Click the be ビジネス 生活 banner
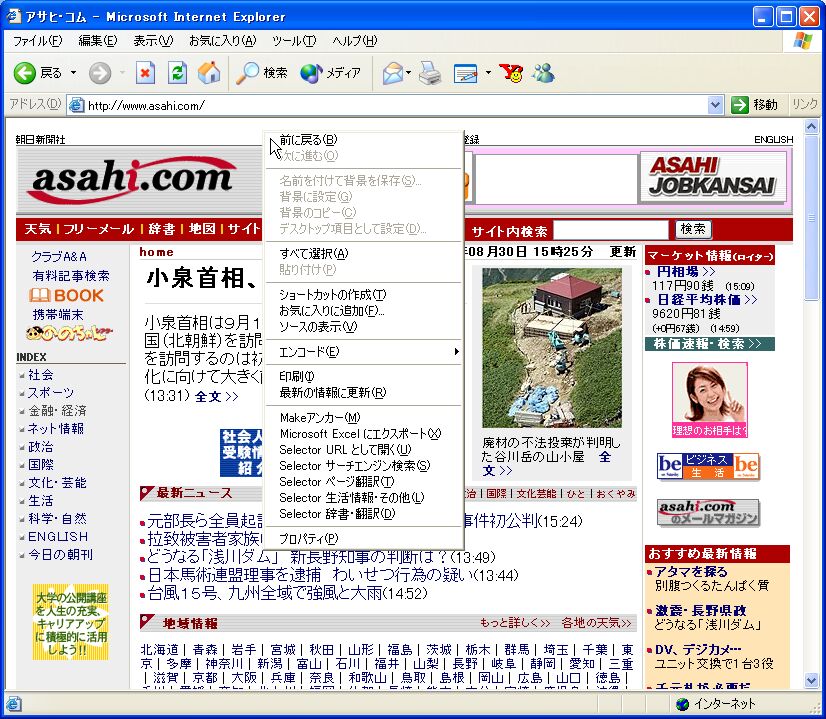The height and width of the screenshot is (719, 826). (709, 466)
